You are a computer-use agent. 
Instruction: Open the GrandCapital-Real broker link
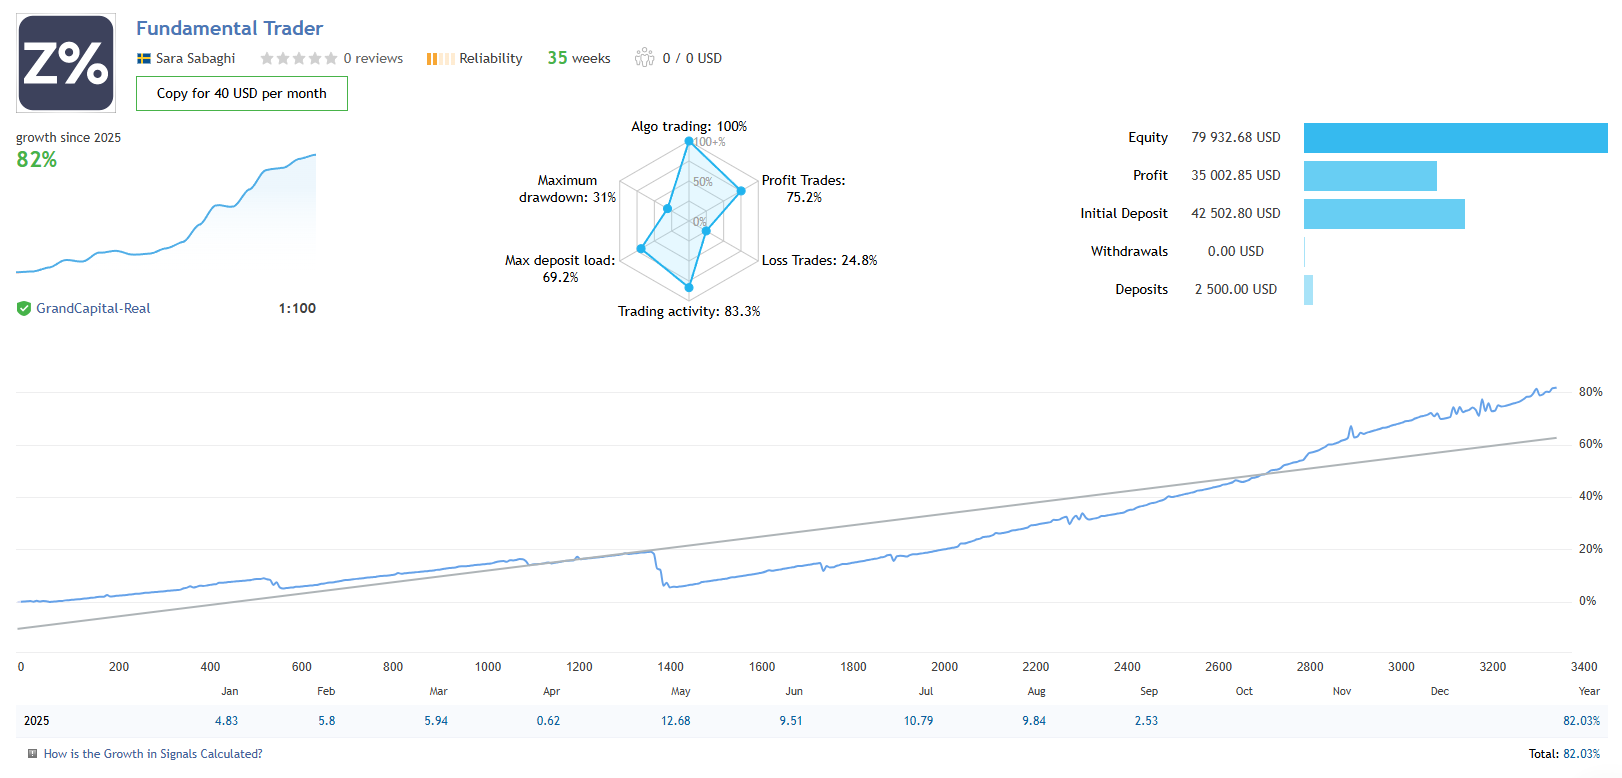click(93, 309)
